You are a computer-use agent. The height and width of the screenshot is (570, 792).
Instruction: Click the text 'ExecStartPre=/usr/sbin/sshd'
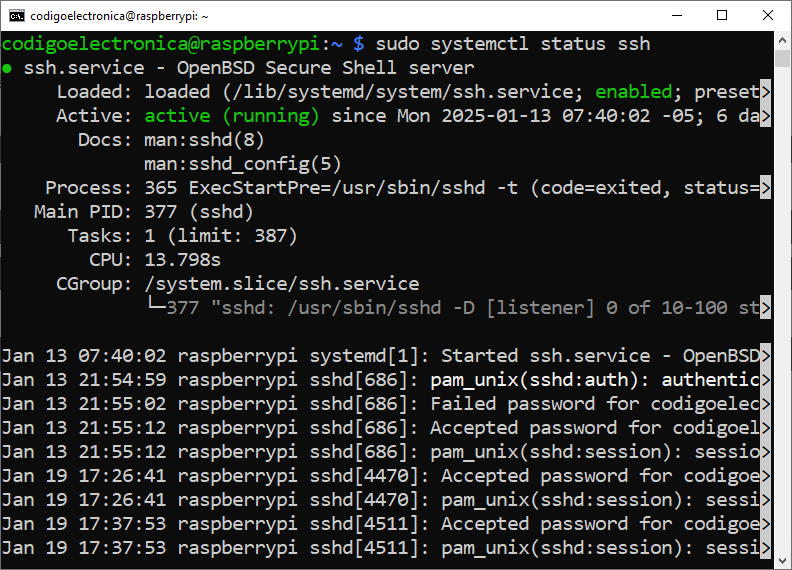337,188
